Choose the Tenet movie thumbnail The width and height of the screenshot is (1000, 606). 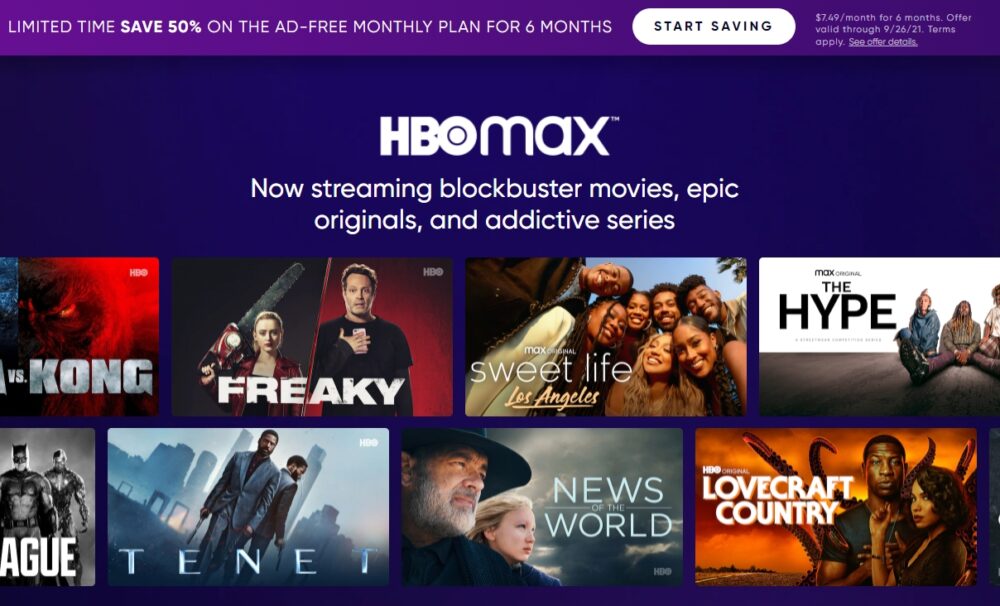(248, 507)
